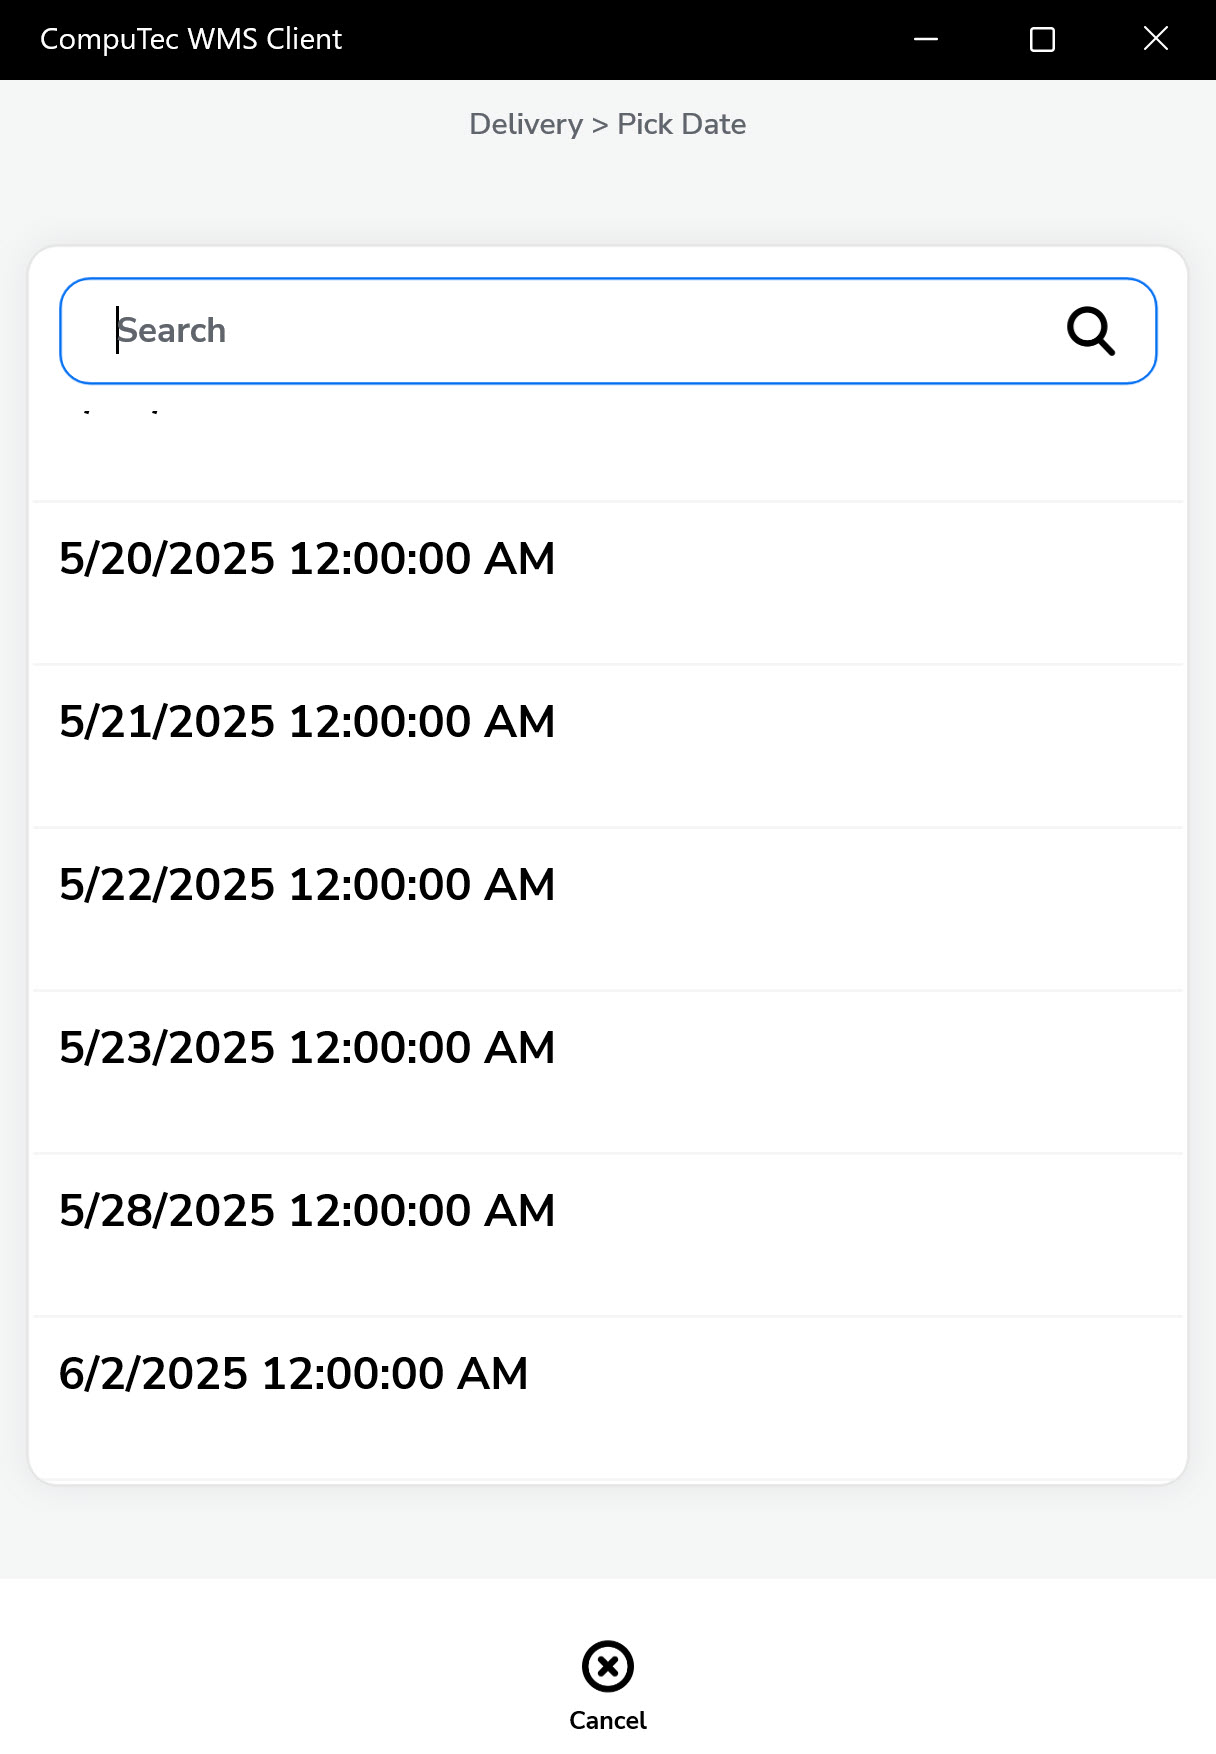Click the breadcrumb '>' separator
This screenshot has height=1754, width=1216.
pos(600,125)
